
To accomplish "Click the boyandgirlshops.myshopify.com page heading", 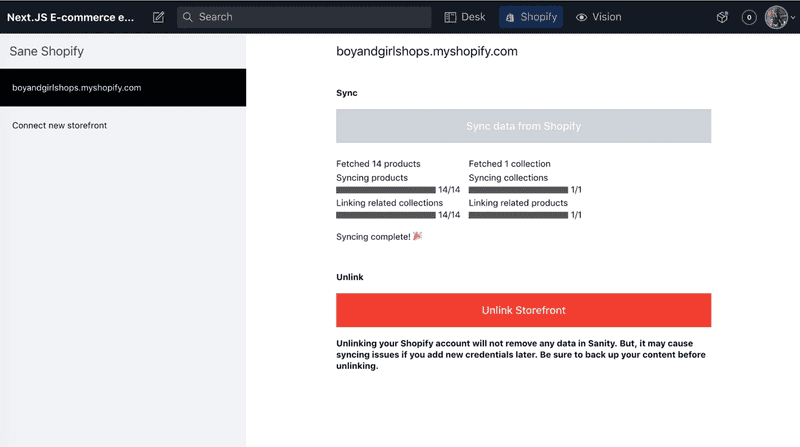I will coord(427,52).
